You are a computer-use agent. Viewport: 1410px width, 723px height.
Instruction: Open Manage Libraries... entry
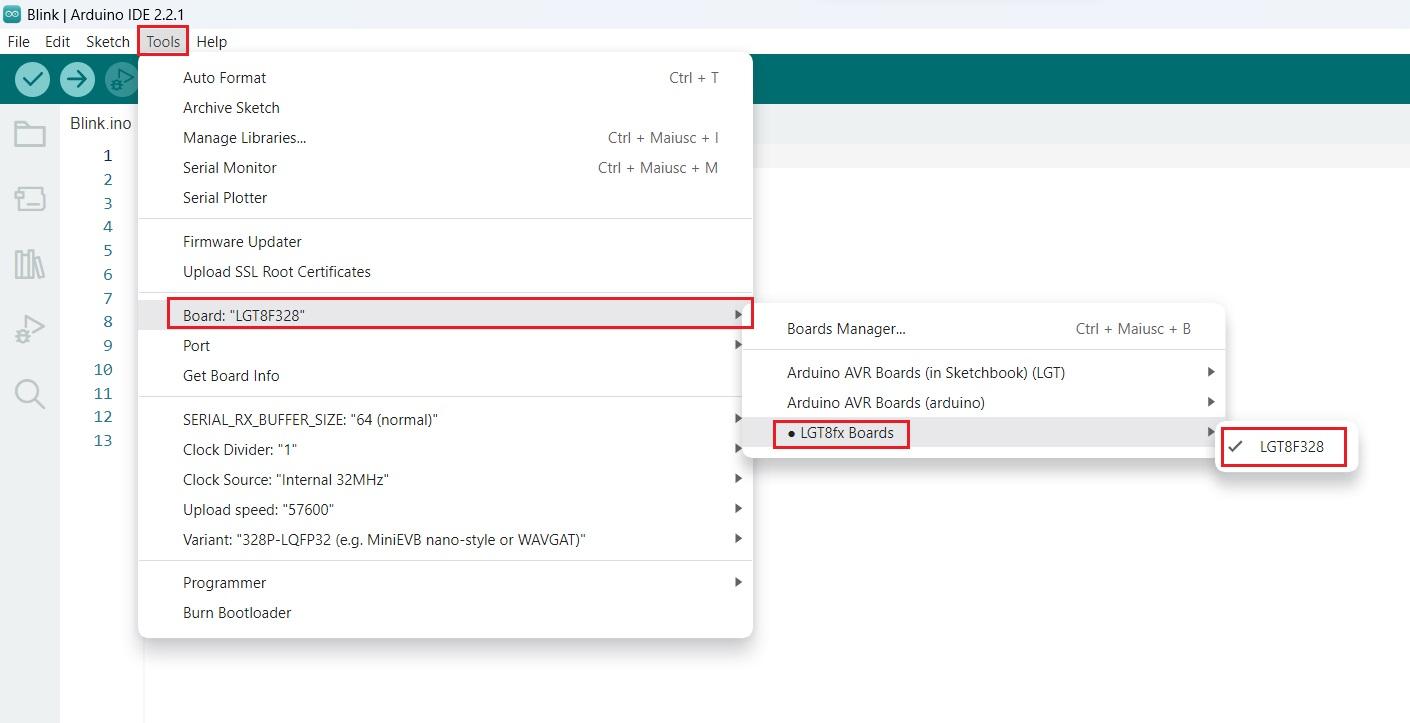click(445, 138)
